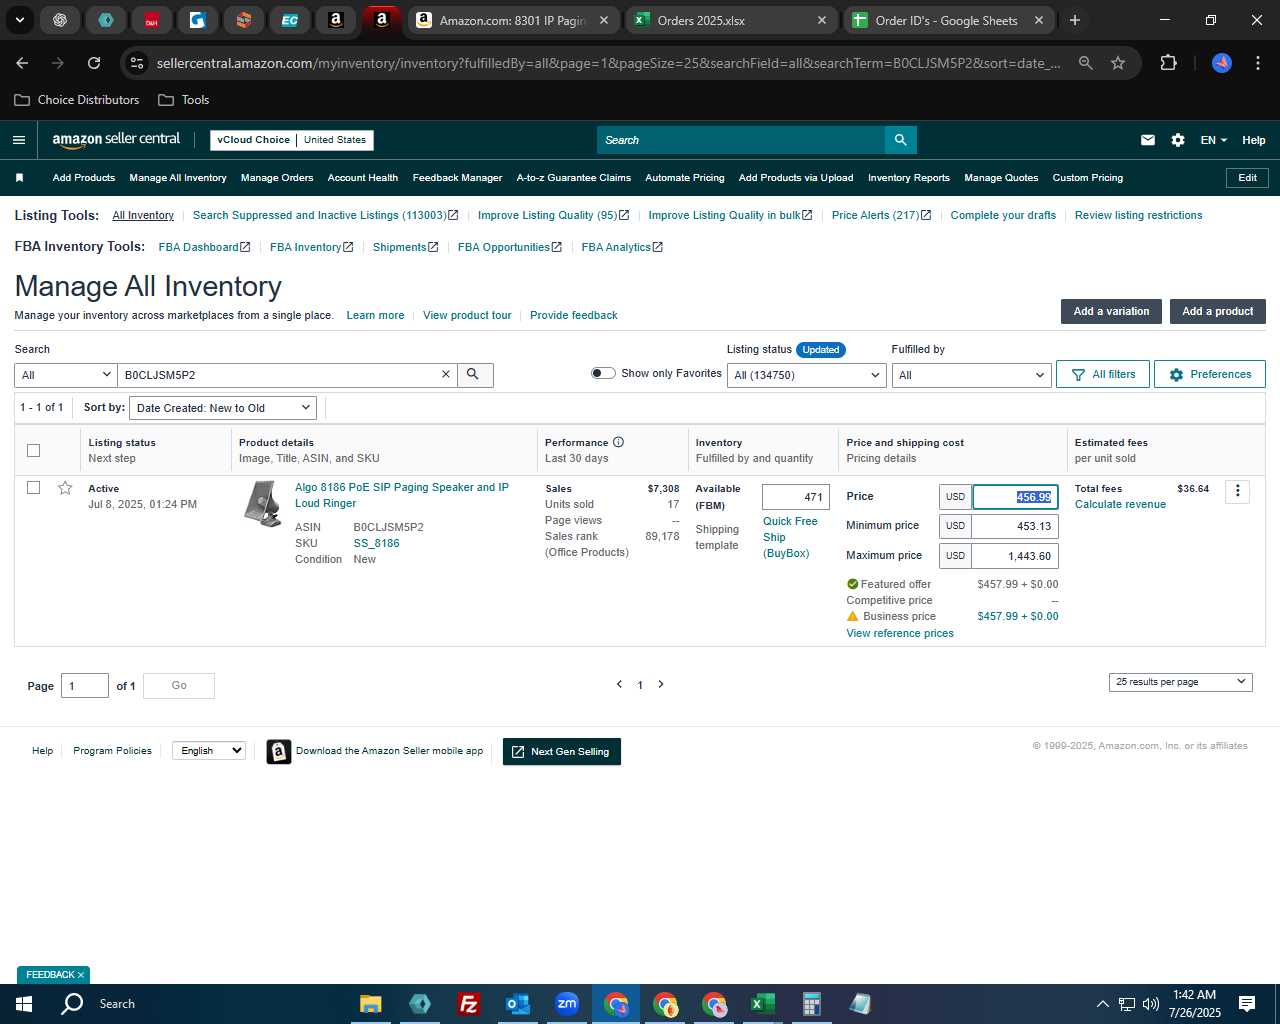The height and width of the screenshot is (1024, 1280).
Task: Open the Calculator from the taskbar
Action: point(811,1004)
